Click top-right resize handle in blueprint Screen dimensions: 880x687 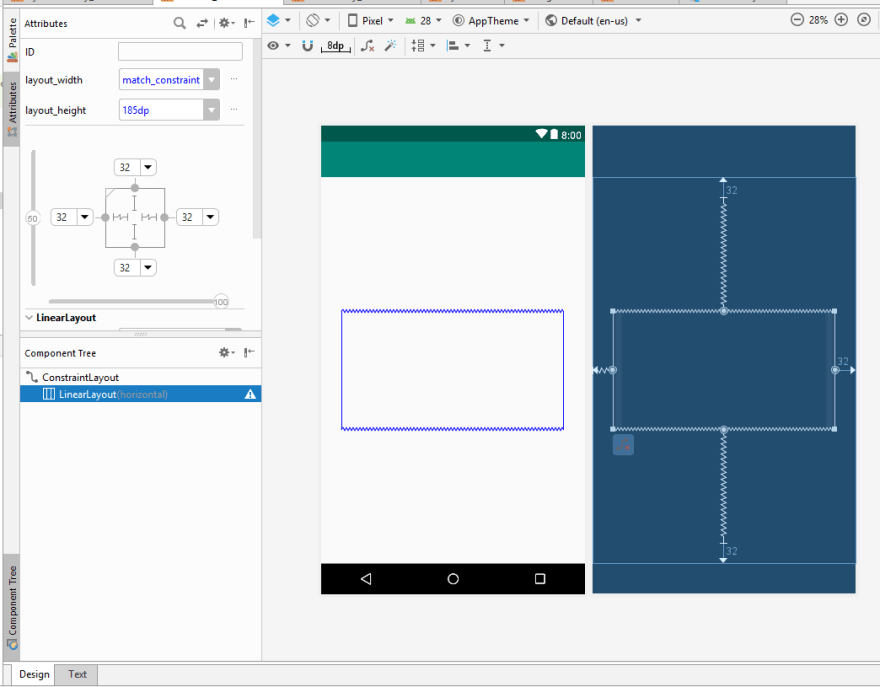(x=835, y=311)
